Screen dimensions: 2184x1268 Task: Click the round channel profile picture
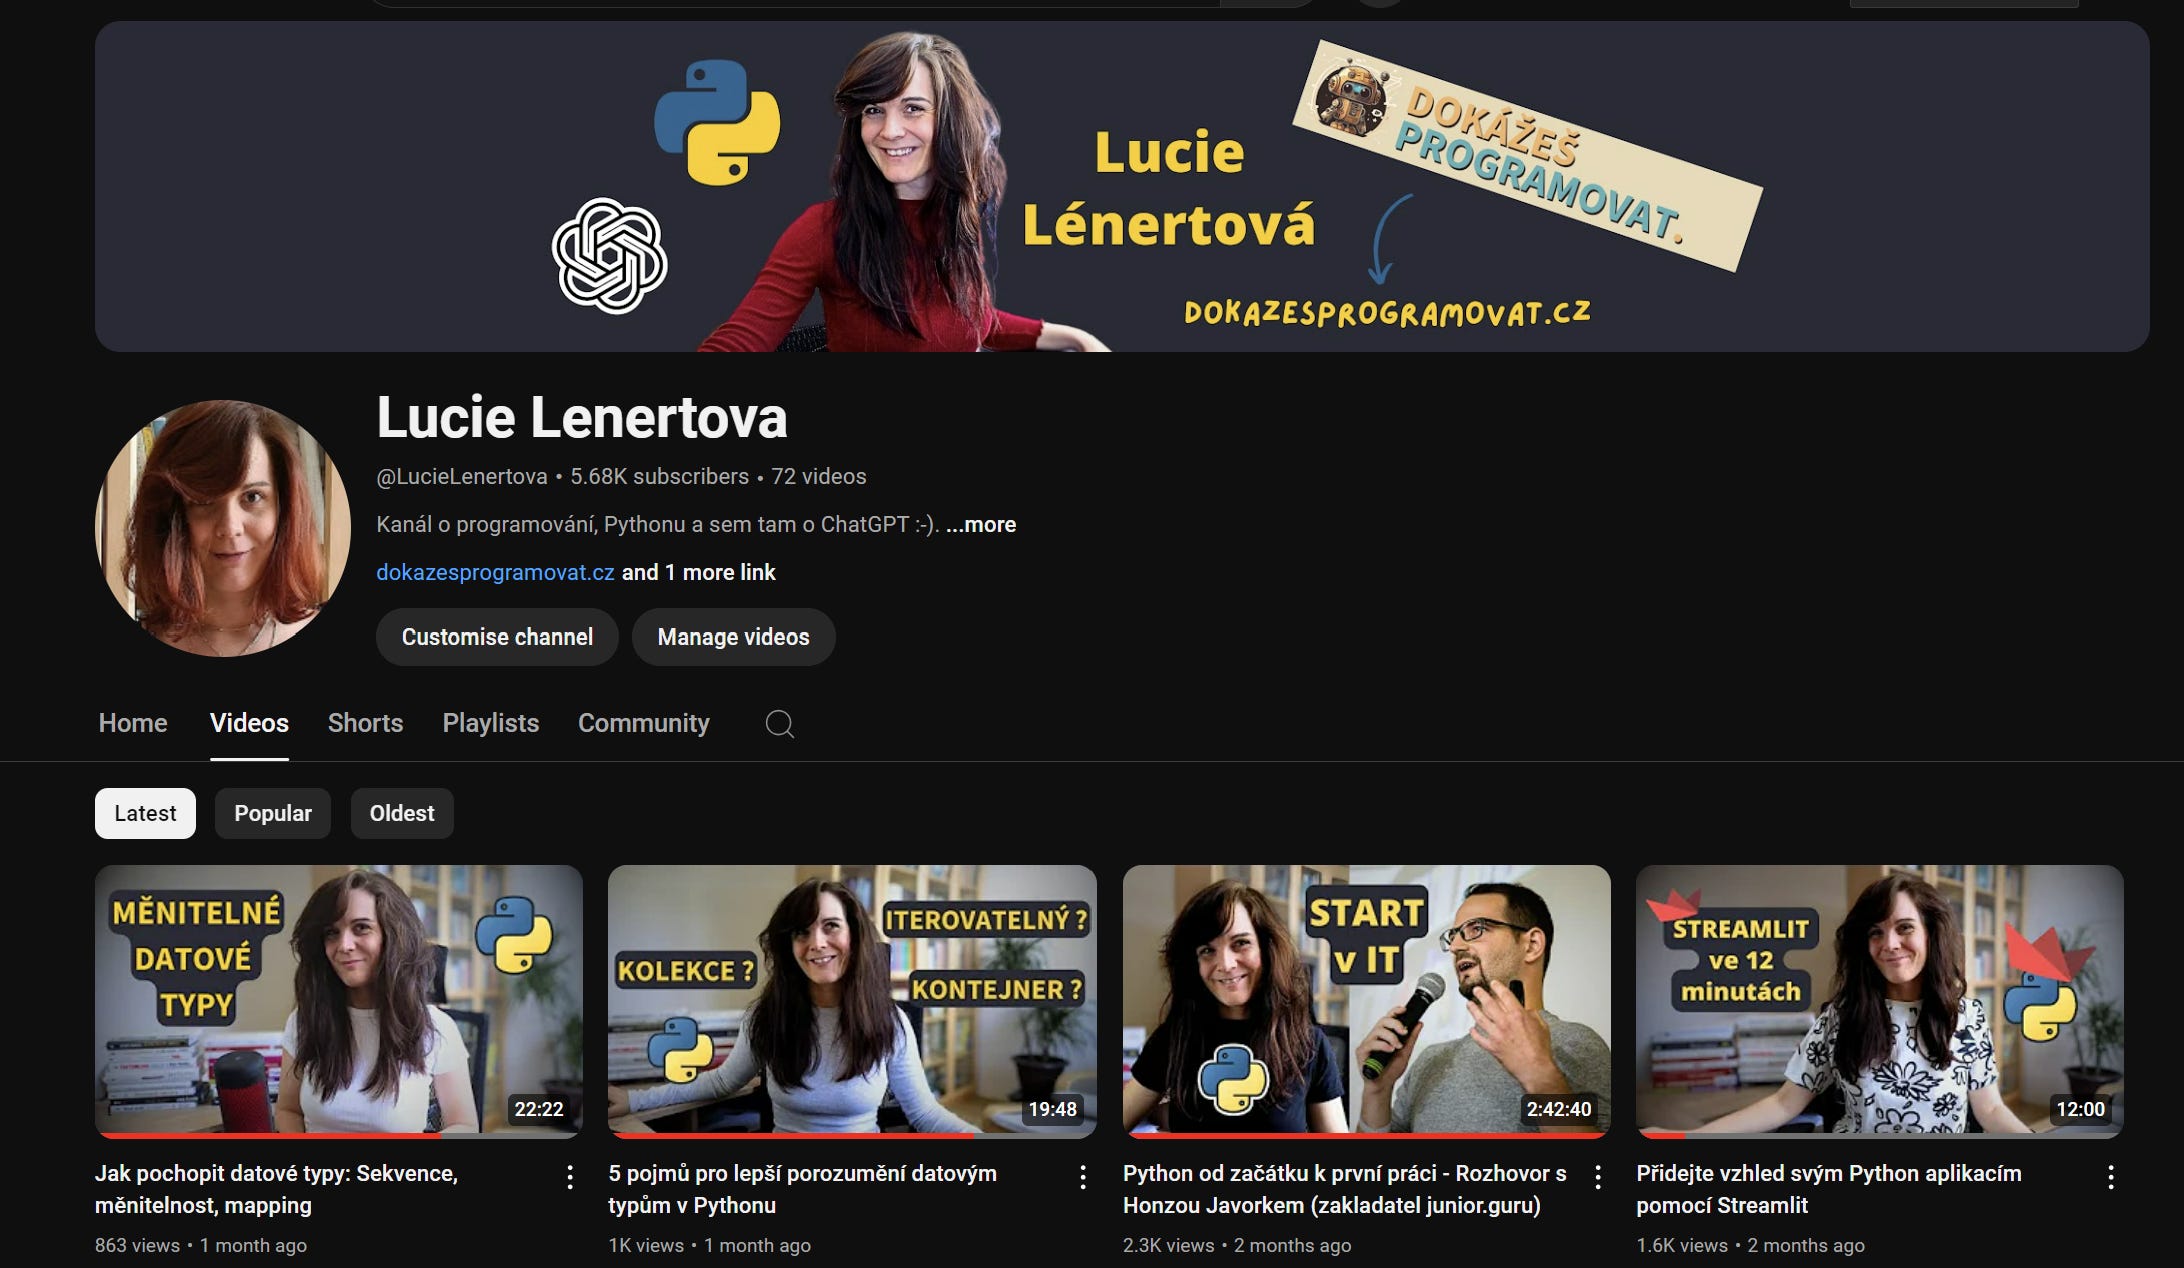point(223,528)
